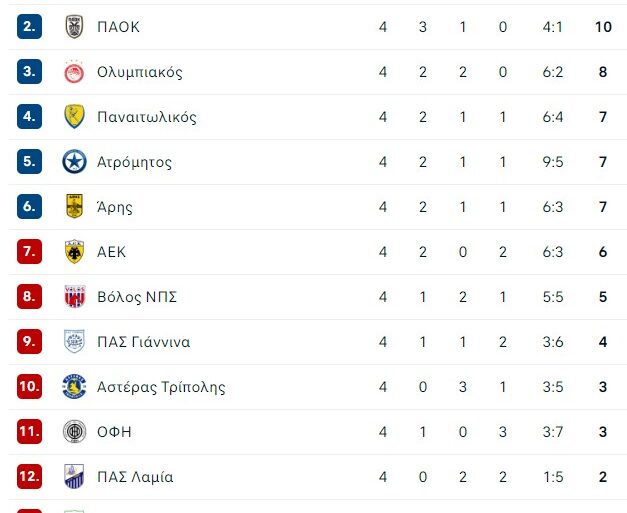Click the red position 12 badge
The width and height of the screenshot is (627, 513).
tap(29, 477)
